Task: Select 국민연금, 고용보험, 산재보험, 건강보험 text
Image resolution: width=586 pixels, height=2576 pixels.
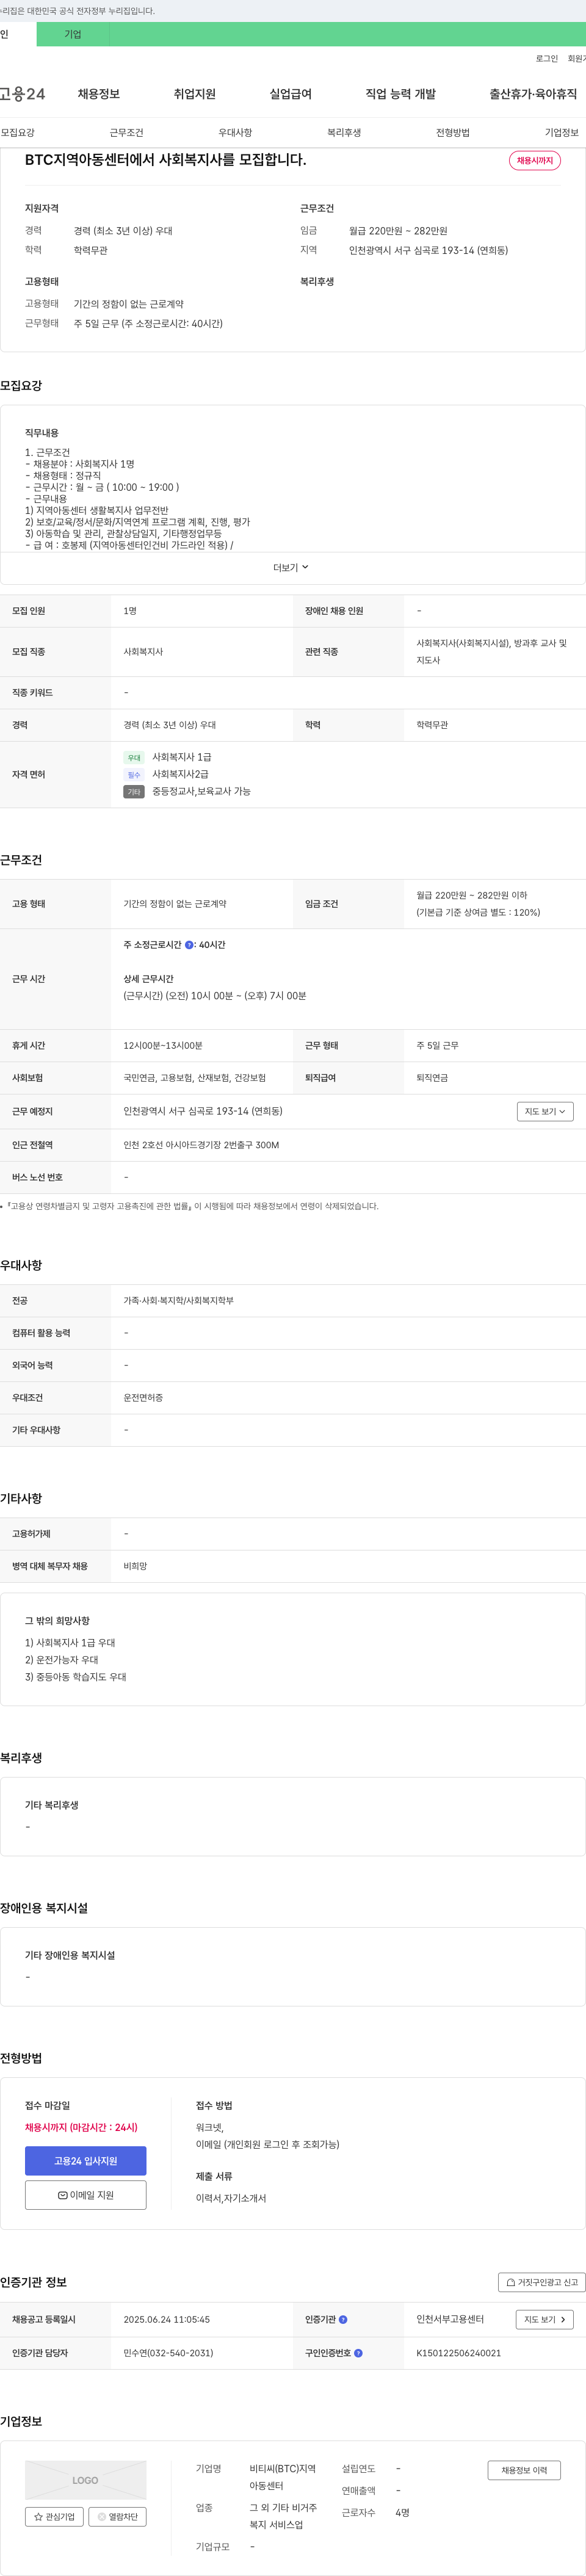Action: pyautogui.click(x=194, y=1078)
